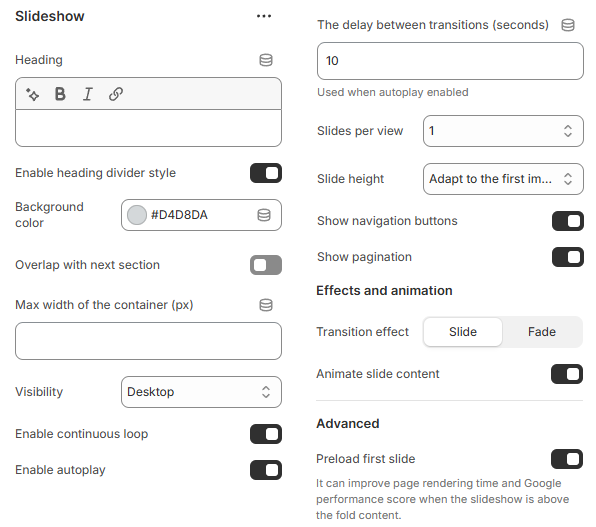Click dynamic source icon beside Max width

(x=266, y=305)
